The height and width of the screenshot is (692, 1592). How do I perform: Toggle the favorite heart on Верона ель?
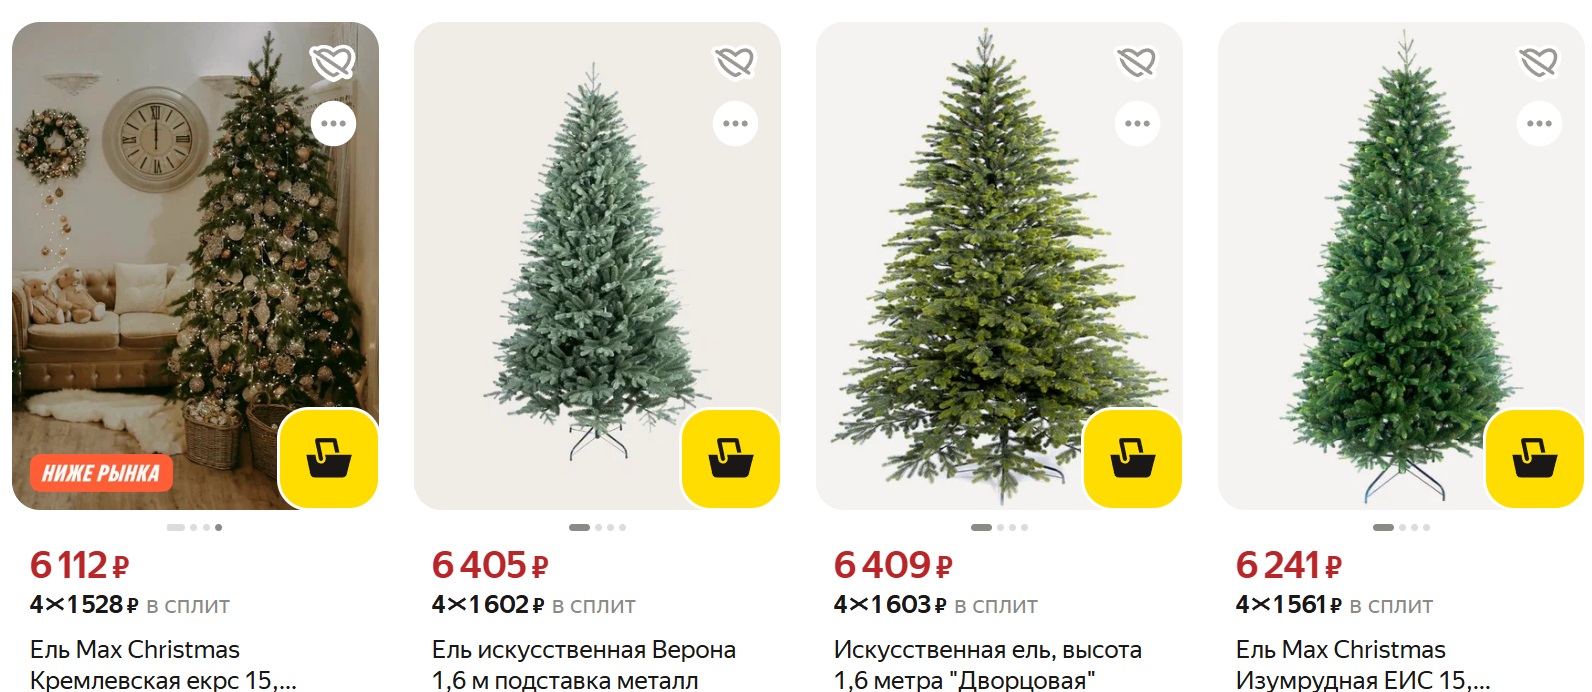[x=735, y=63]
